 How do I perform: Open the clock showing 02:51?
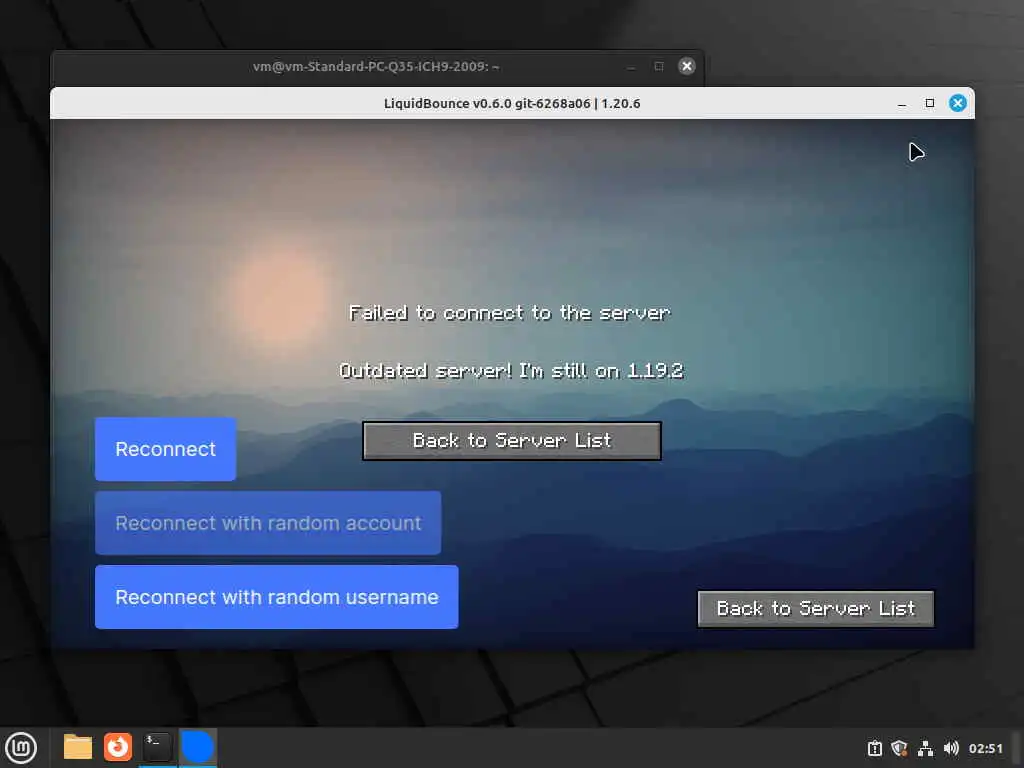tap(985, 748)
